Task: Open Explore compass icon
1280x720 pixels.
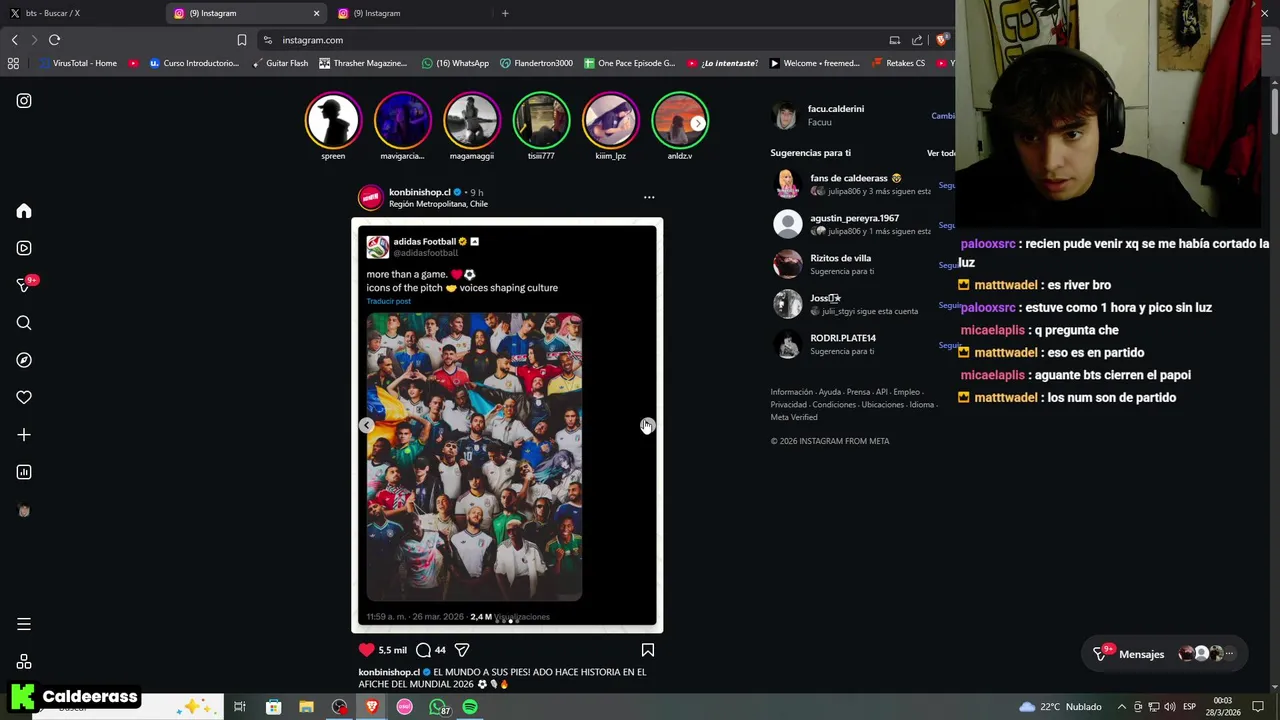Action: click(x=24, y=360)
